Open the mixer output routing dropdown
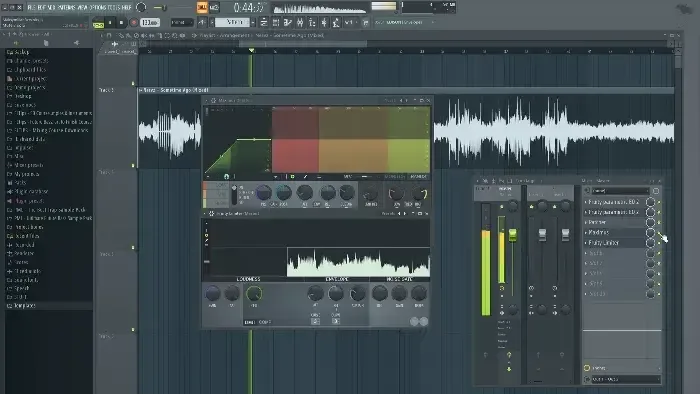700x394 pixels. point(625,379)
